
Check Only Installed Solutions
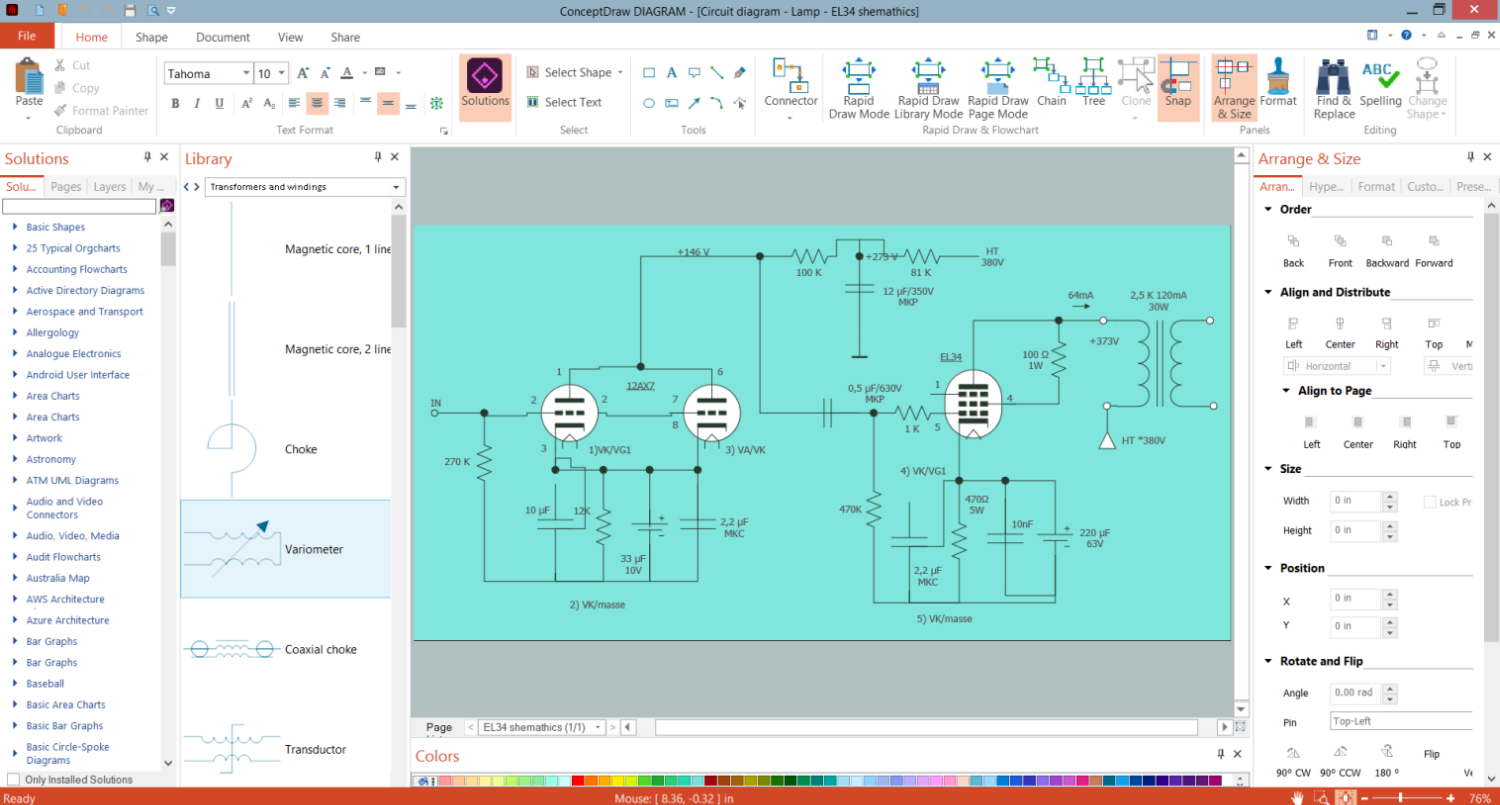[x=13, y=780]
